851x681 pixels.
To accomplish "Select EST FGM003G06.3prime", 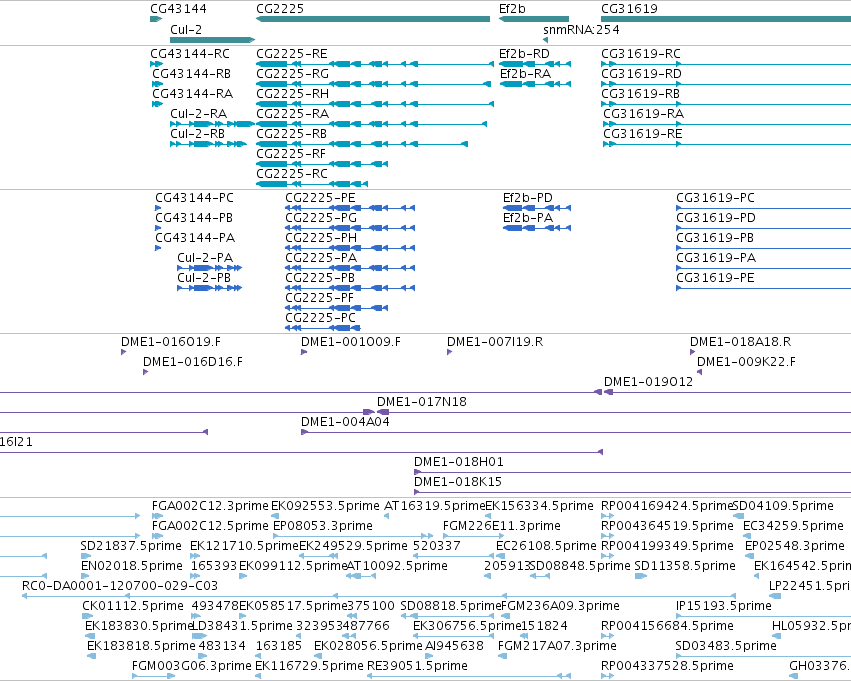I will coord(154,677).
